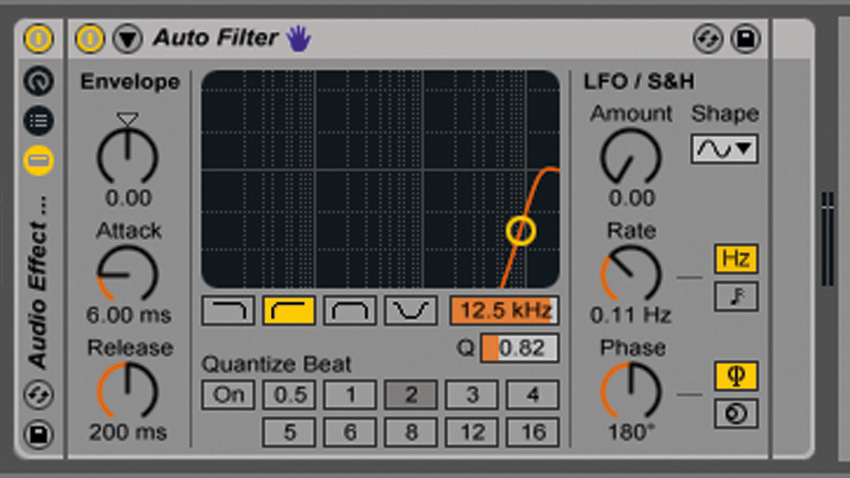
Task: Click the LFO Amount knob
Action: [631, 157]
